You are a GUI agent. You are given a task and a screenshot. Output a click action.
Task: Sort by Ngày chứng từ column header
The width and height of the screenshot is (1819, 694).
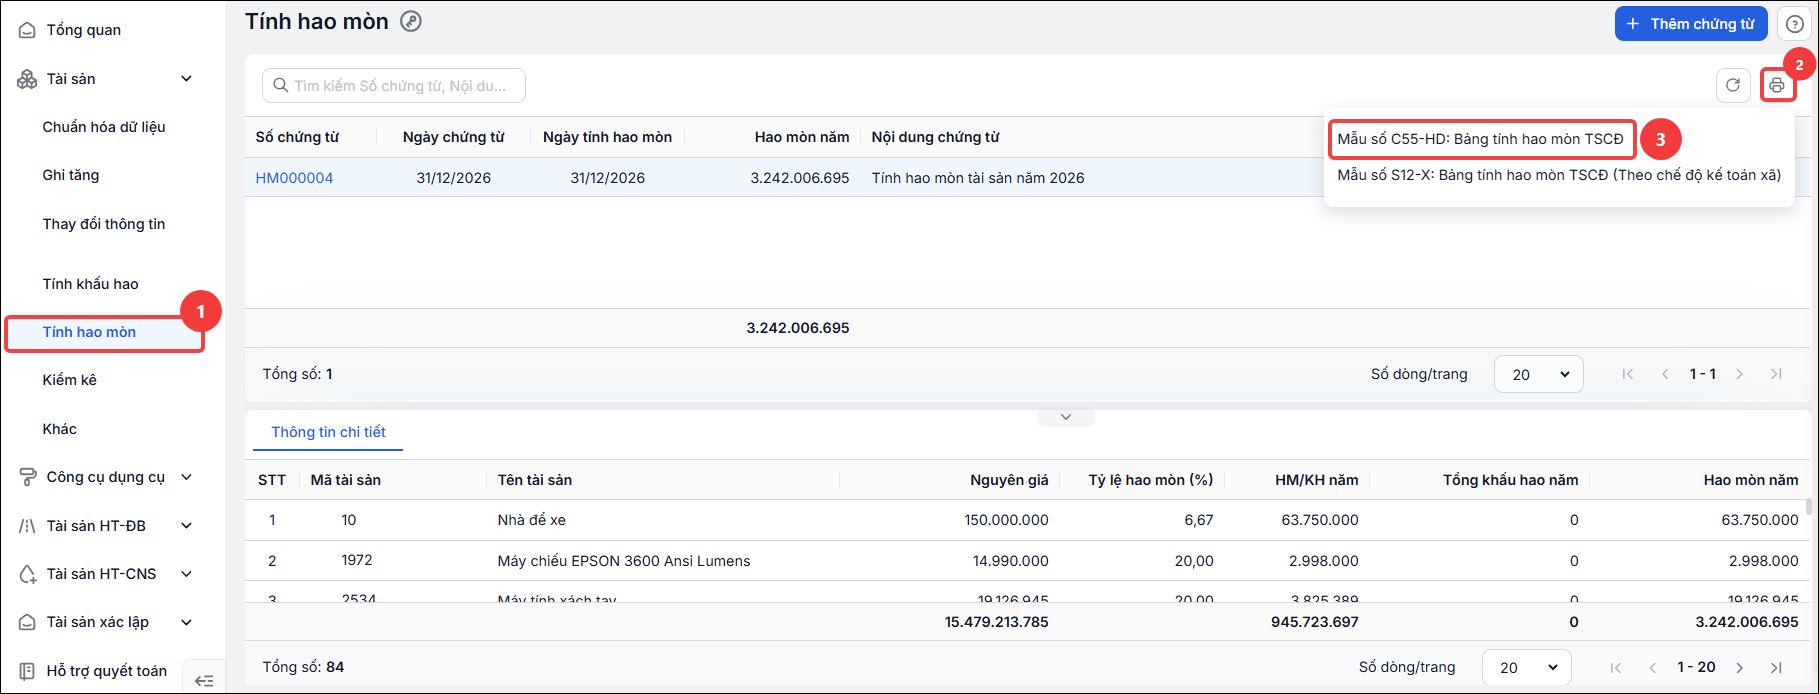pos(454,137)
